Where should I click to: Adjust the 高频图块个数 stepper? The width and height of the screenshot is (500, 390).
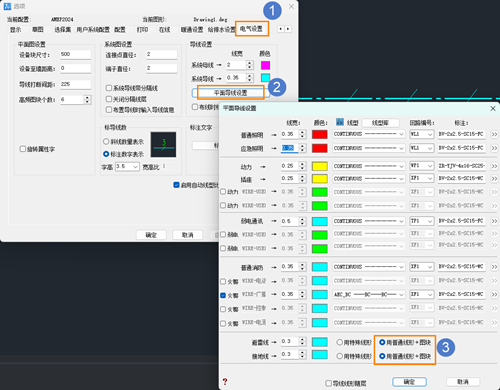pos(87,99)
